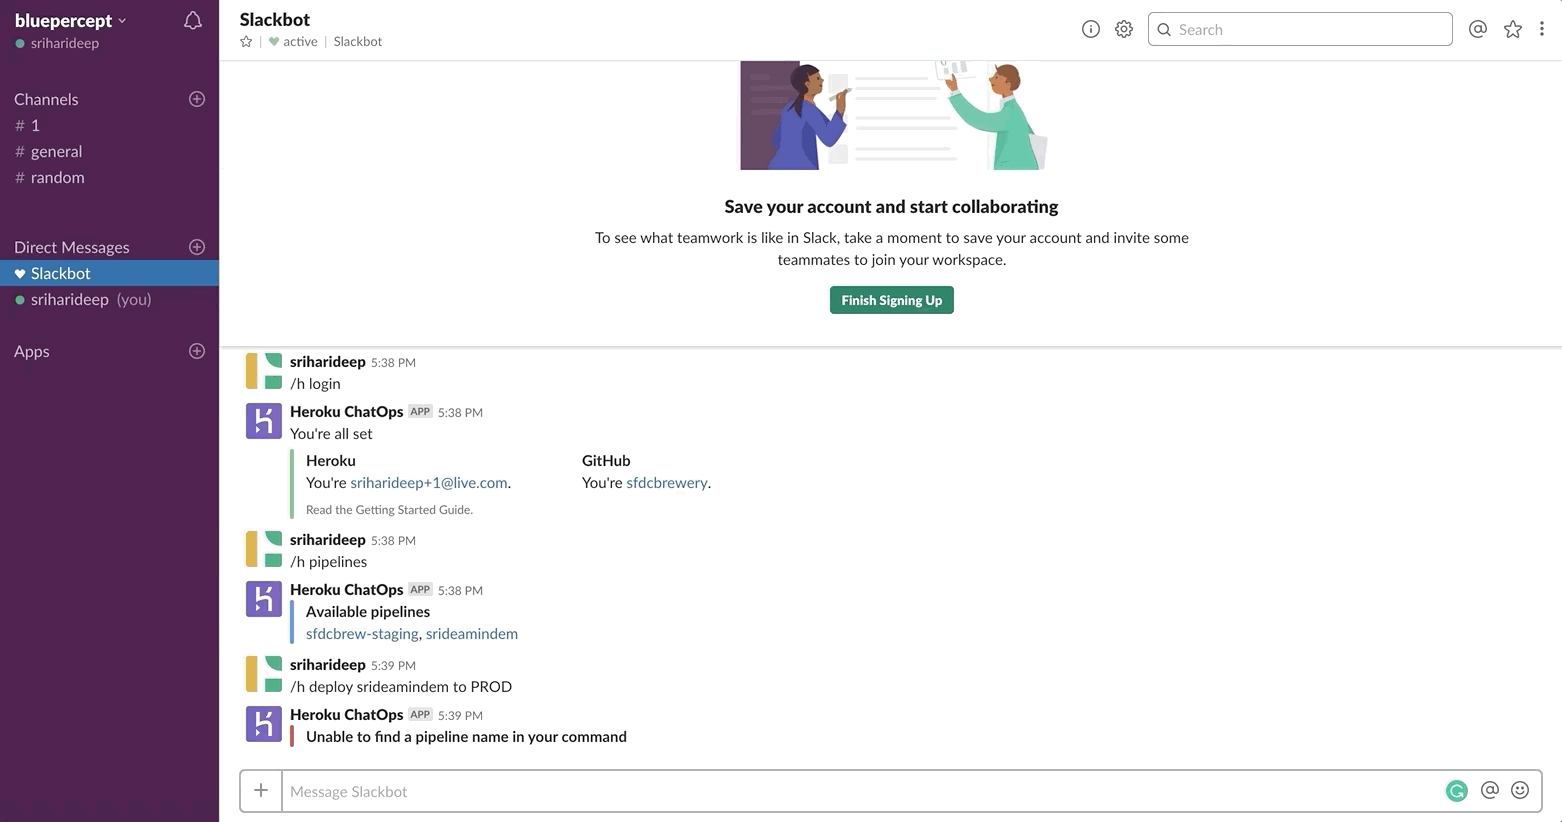
Task: Browse apps with the plus icon
Action: point(197,351)
